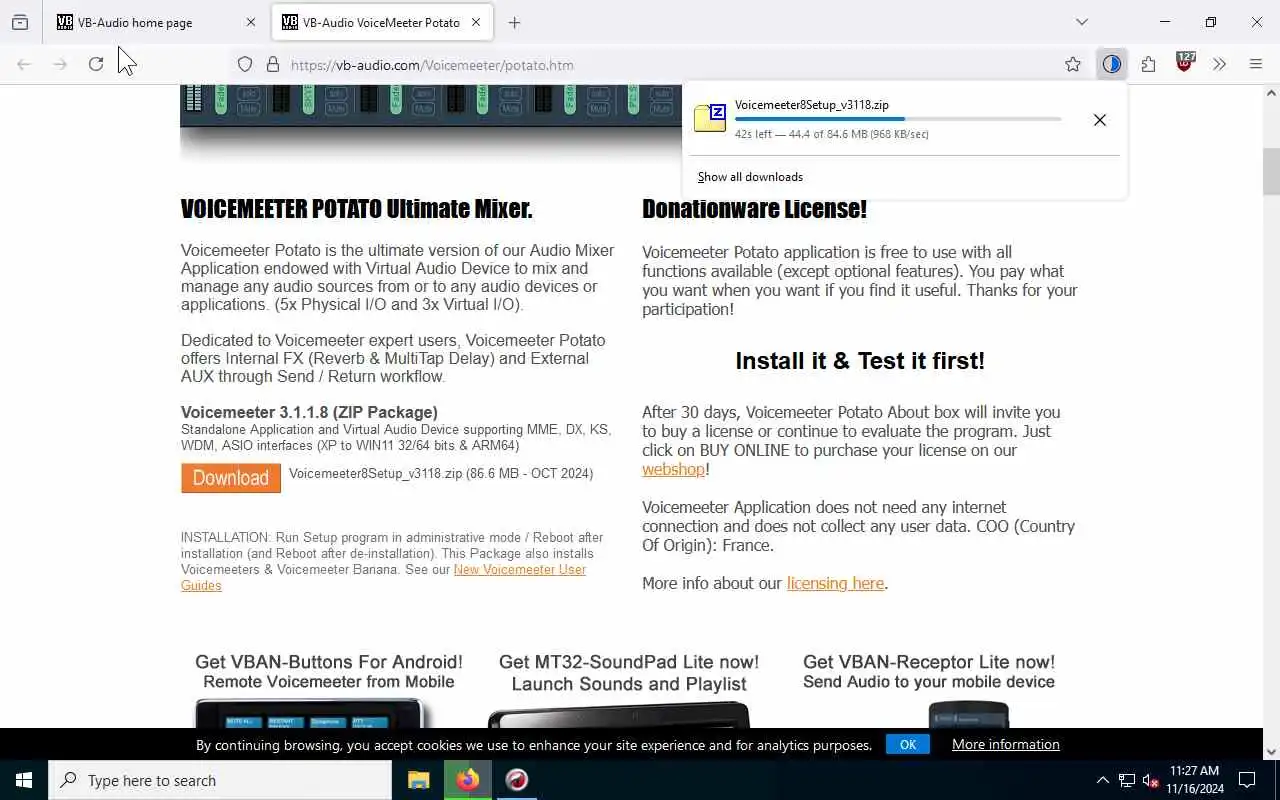Go forward to next page
The image size is (1280, 800).
(60, 64)
